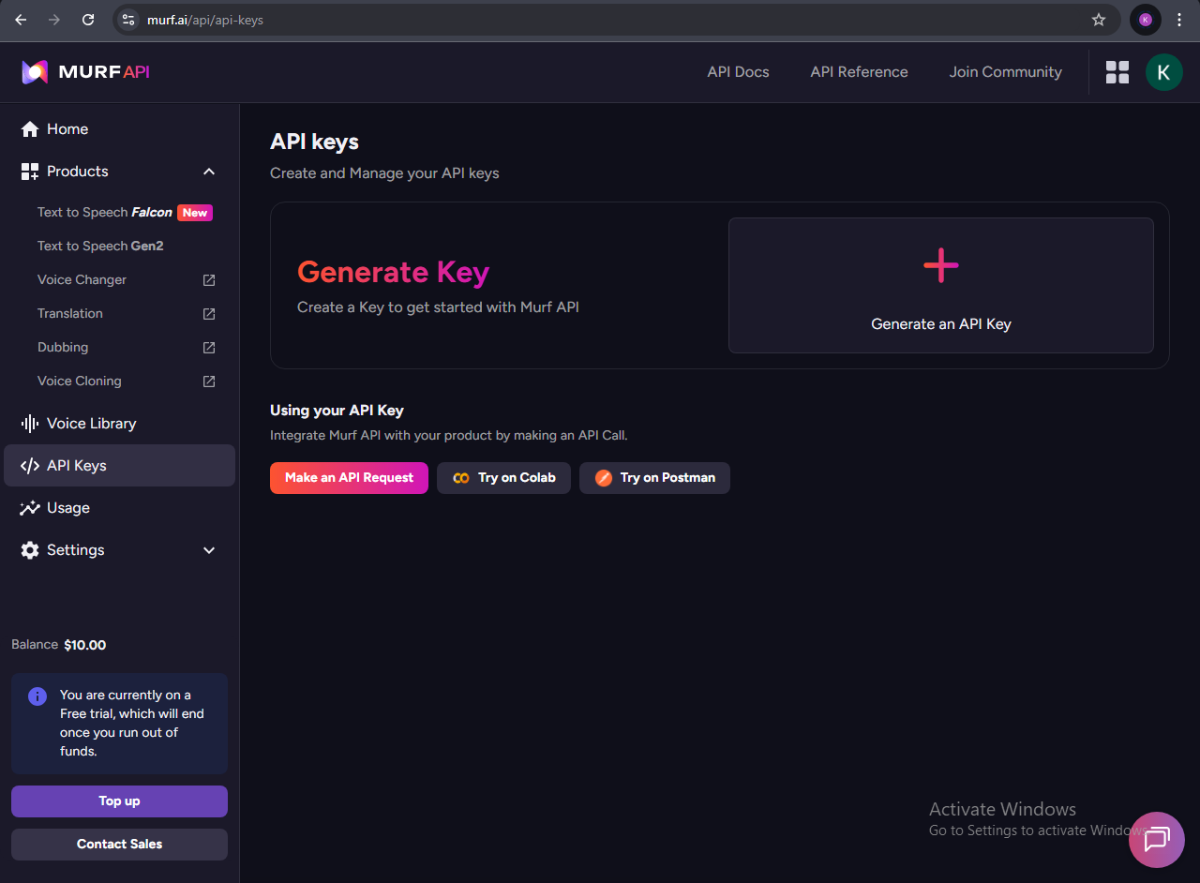
Task: Collapse the Products section chevron
Action: [209, 172]
